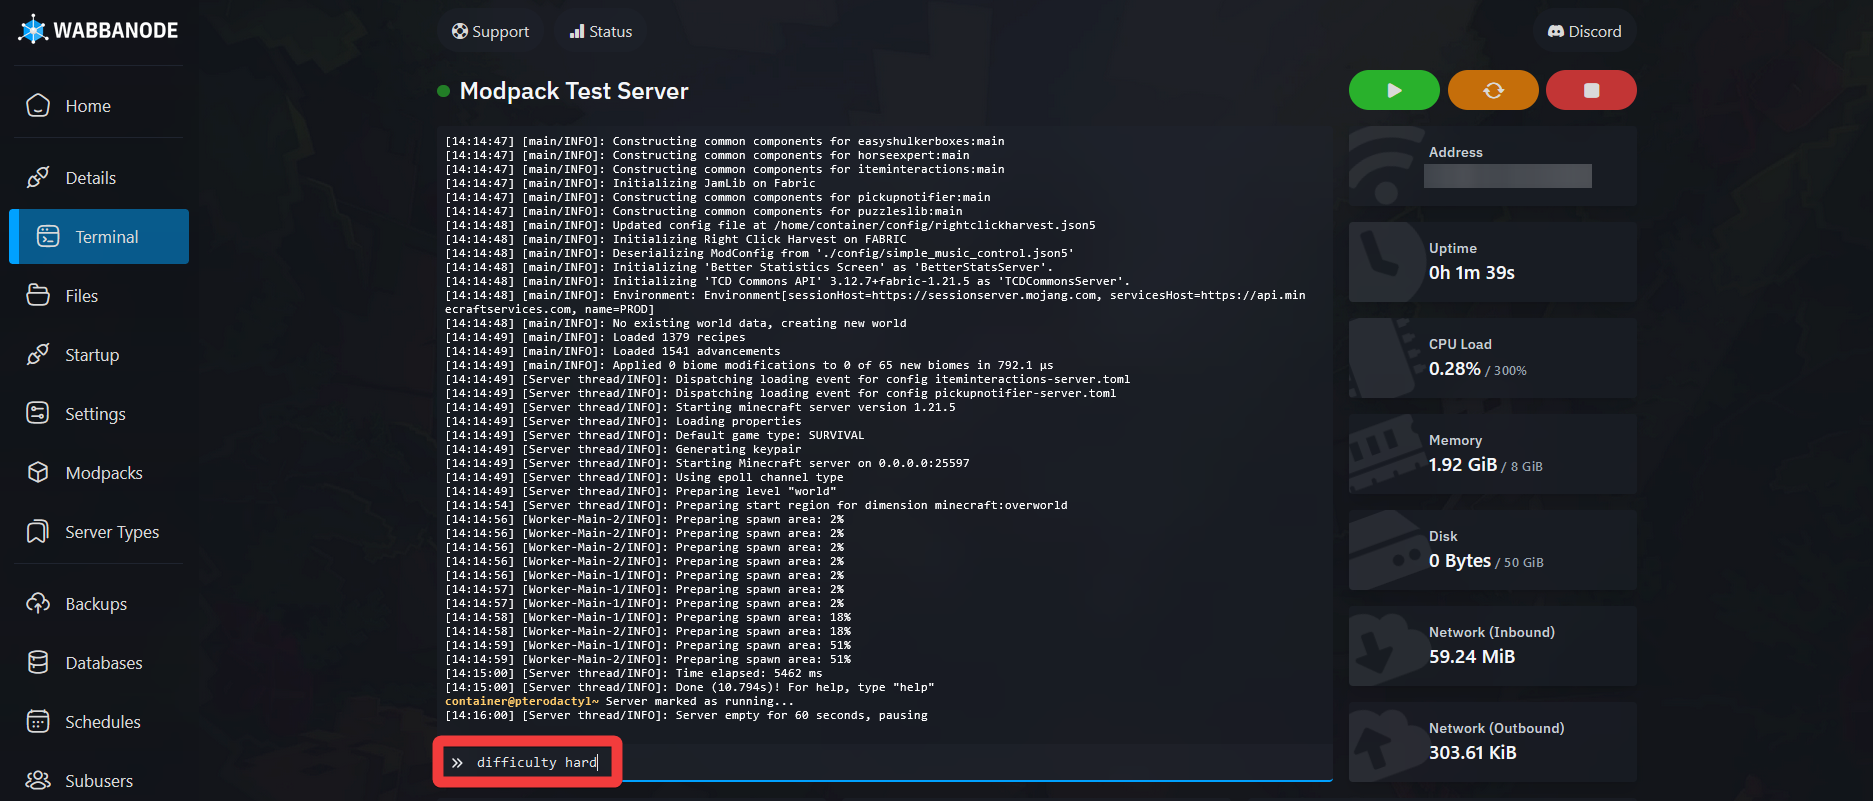
Task: Open Details section
Action: tap(91, 178)
